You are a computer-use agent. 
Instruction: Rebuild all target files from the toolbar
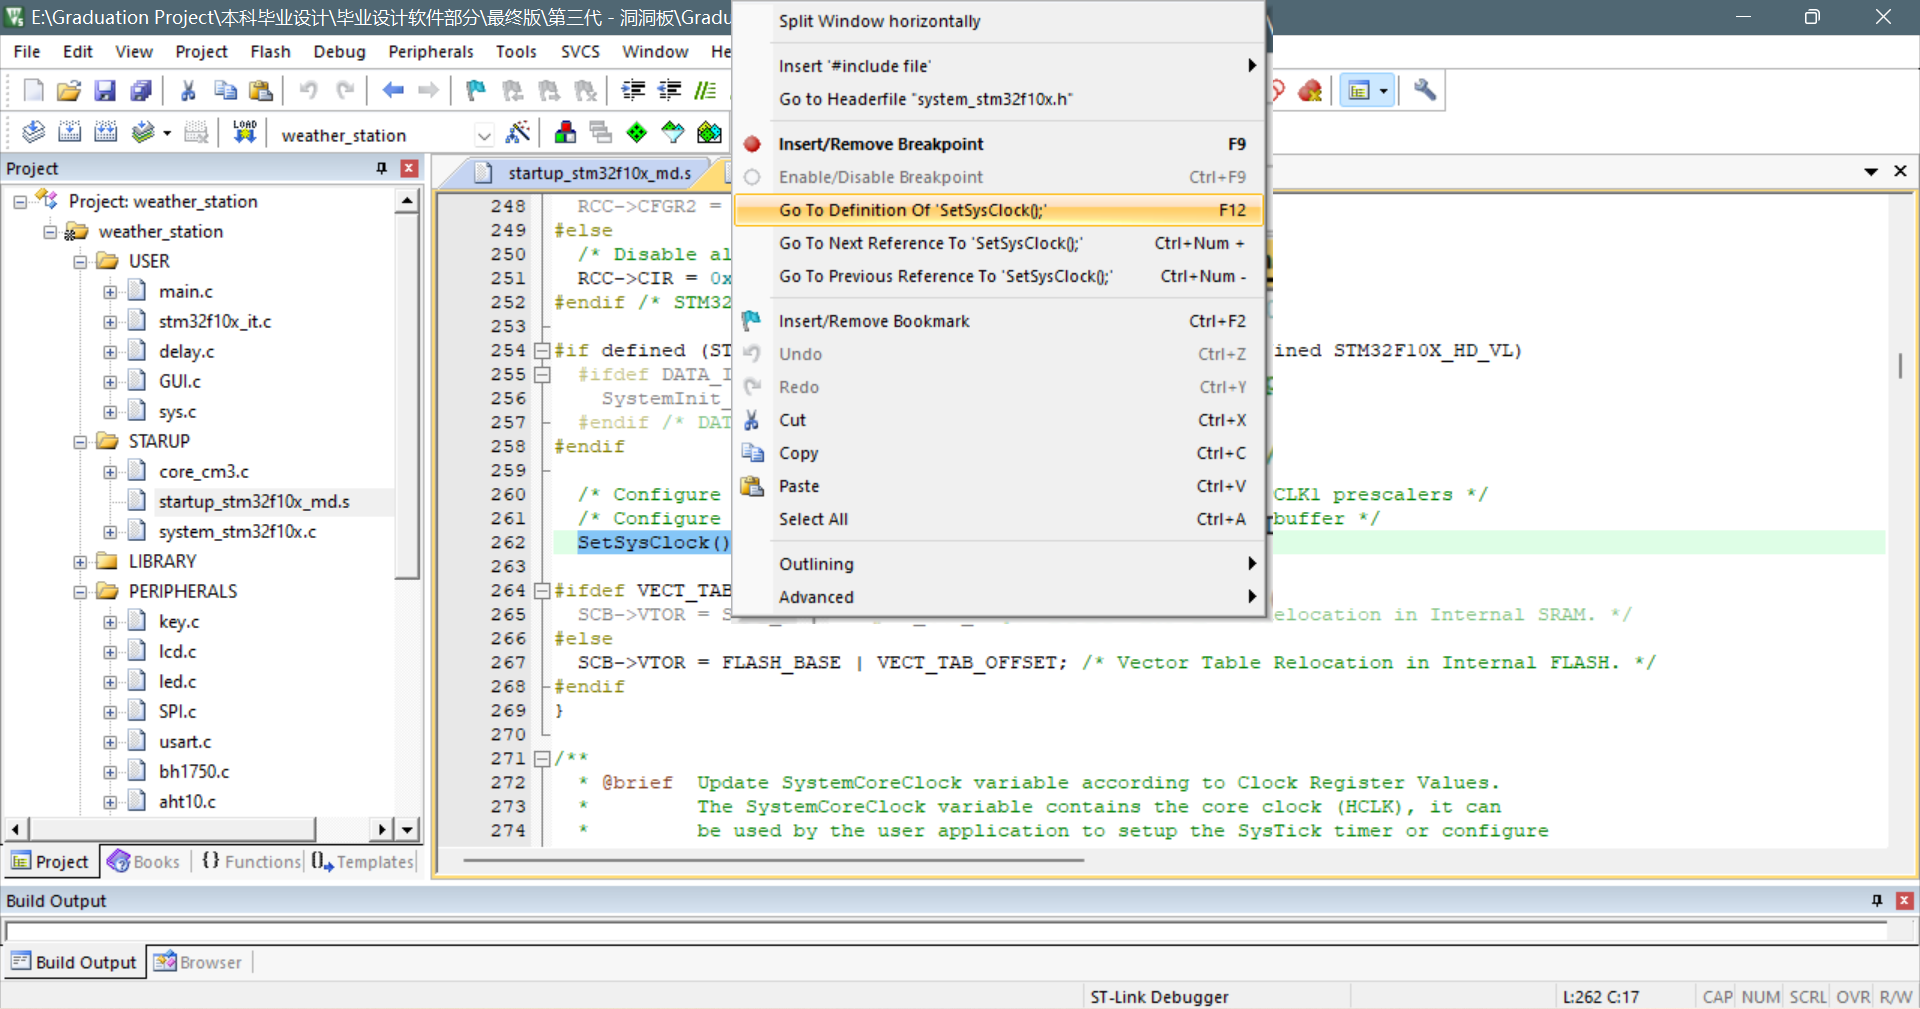[x=105, y=131]
